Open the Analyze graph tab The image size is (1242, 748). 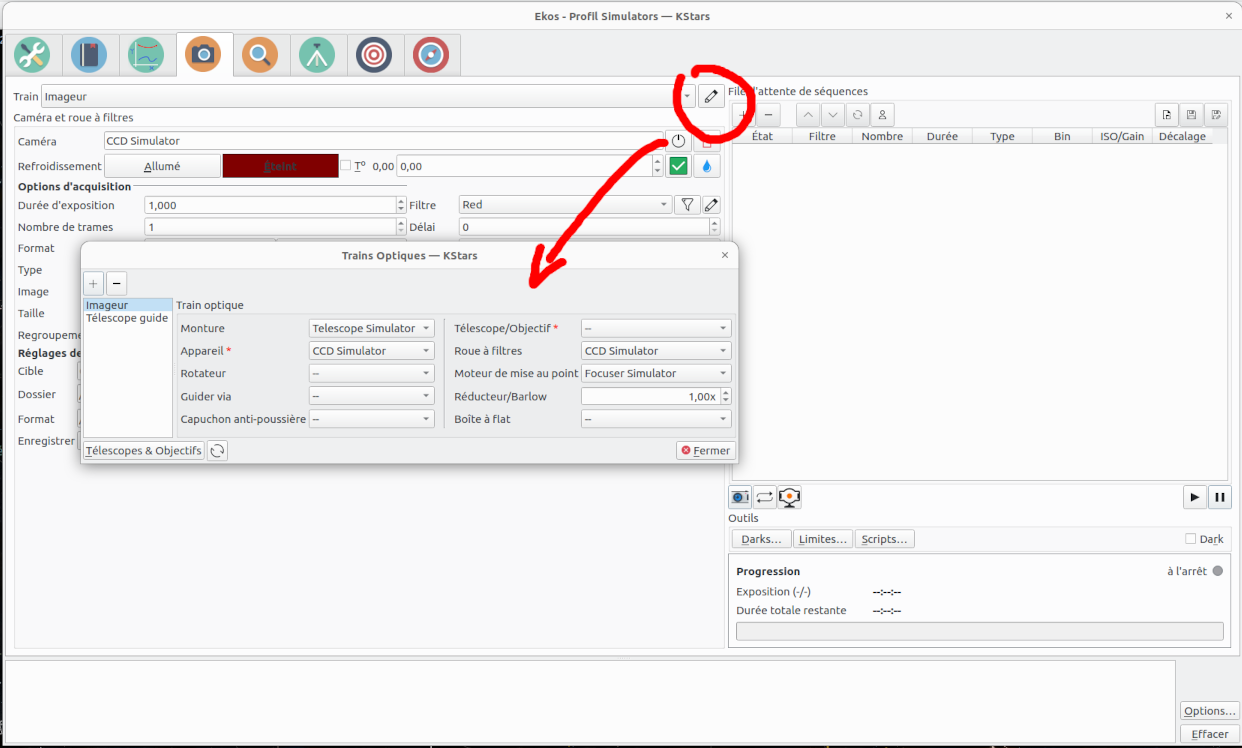147,55
